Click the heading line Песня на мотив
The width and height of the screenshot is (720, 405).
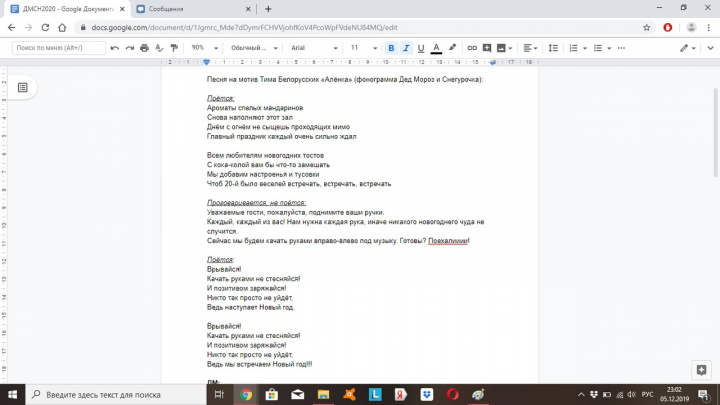click(345, 79)
